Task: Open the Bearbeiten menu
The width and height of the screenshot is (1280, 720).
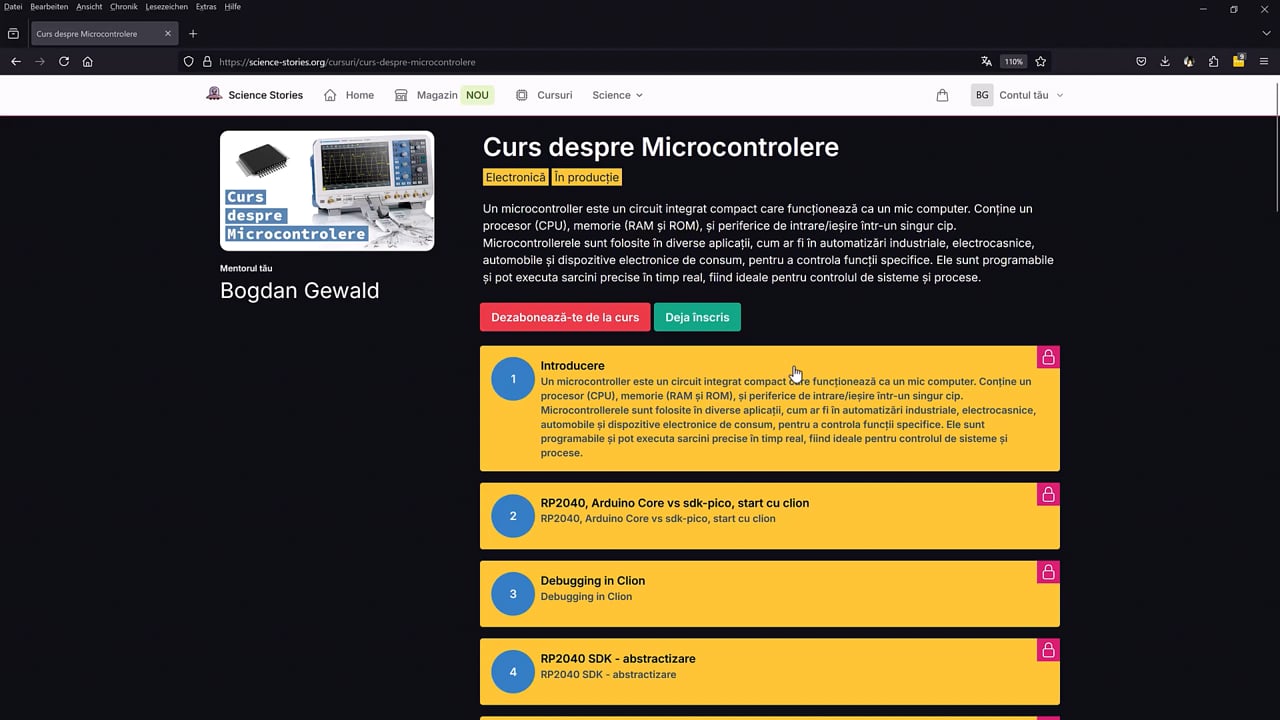Action: pyautogui.click(x=49, y=7)
